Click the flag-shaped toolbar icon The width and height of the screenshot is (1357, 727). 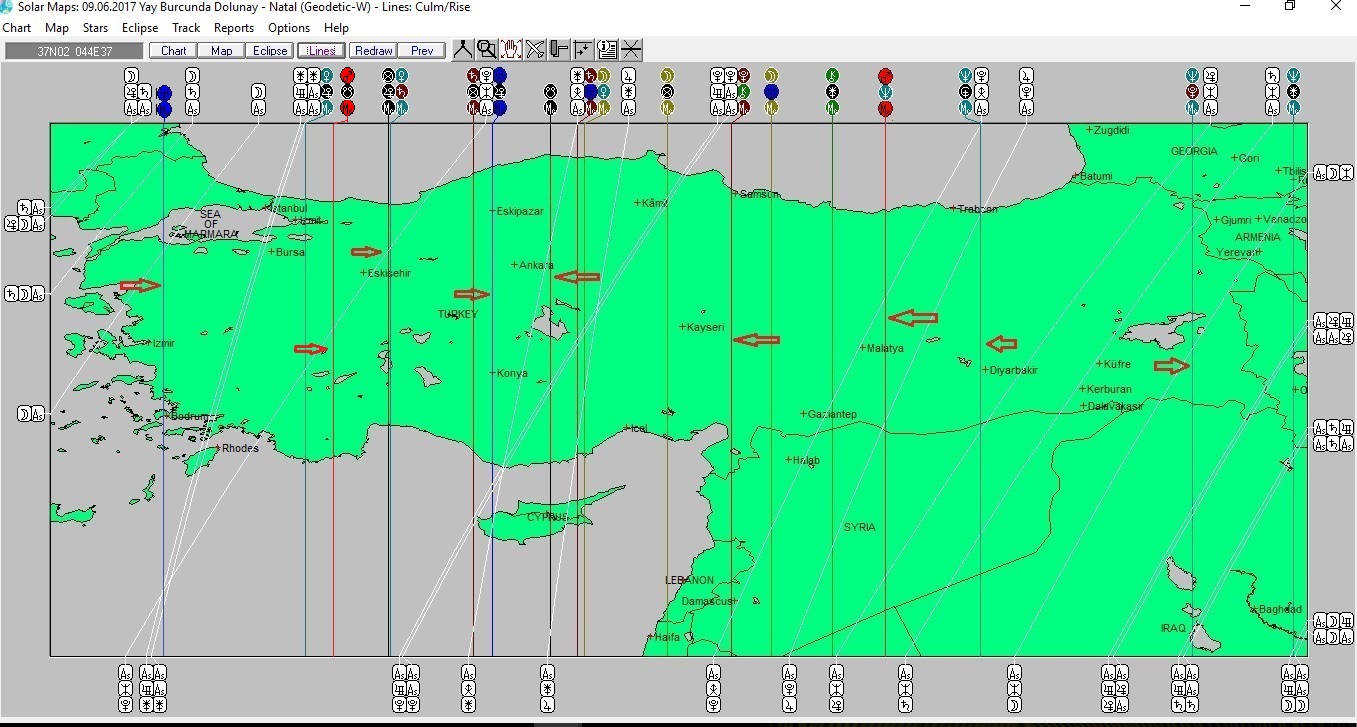[559, 50]
